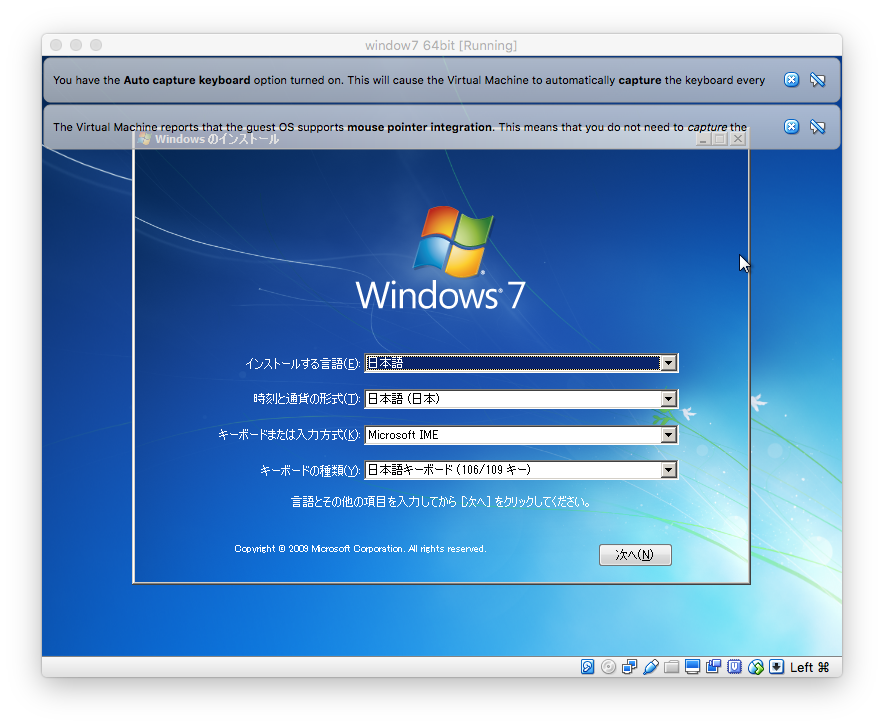Screen dimensions: 884x727
Task: Open the インストールする言語 dropdown
Action: [x=521, y=363]
